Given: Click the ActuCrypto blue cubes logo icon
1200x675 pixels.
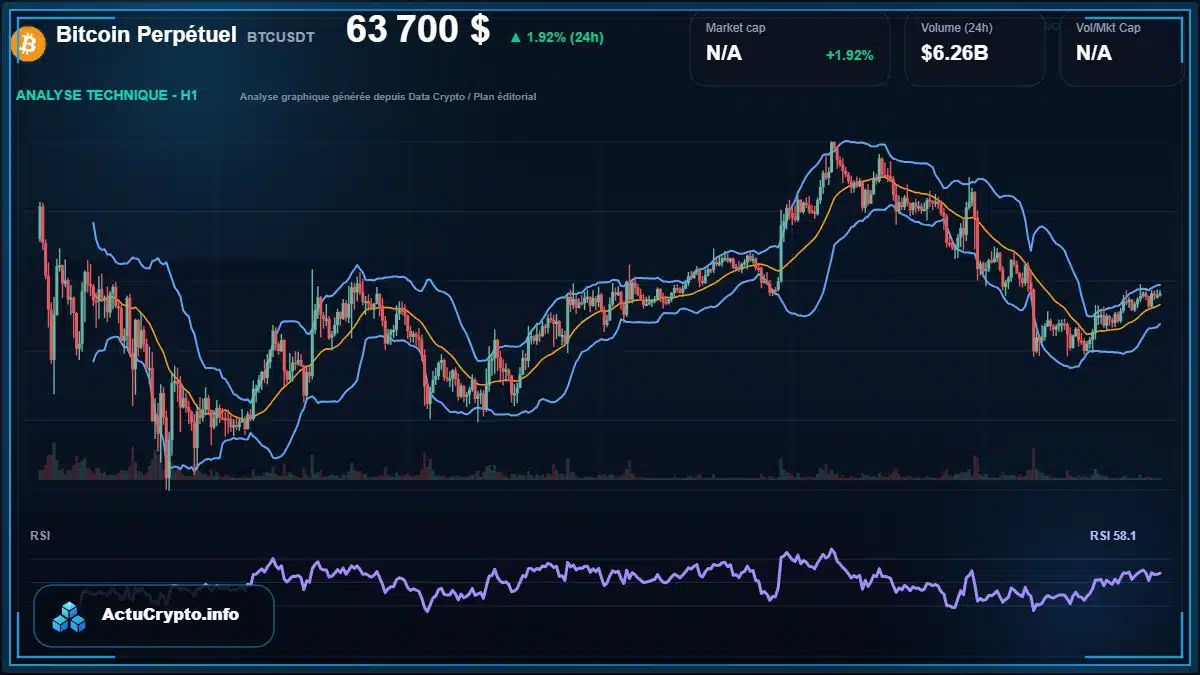Looking at the screenshot, I should tap(69, 616).
